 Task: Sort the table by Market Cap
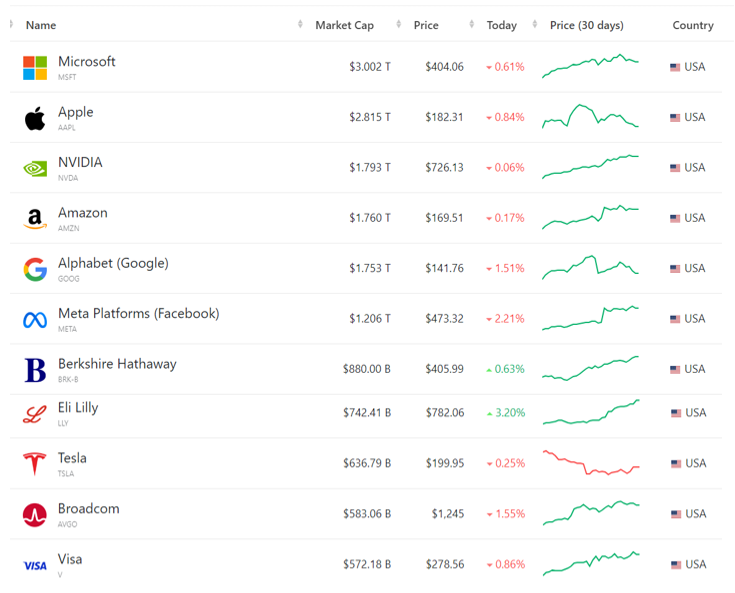tap(344, 25)
